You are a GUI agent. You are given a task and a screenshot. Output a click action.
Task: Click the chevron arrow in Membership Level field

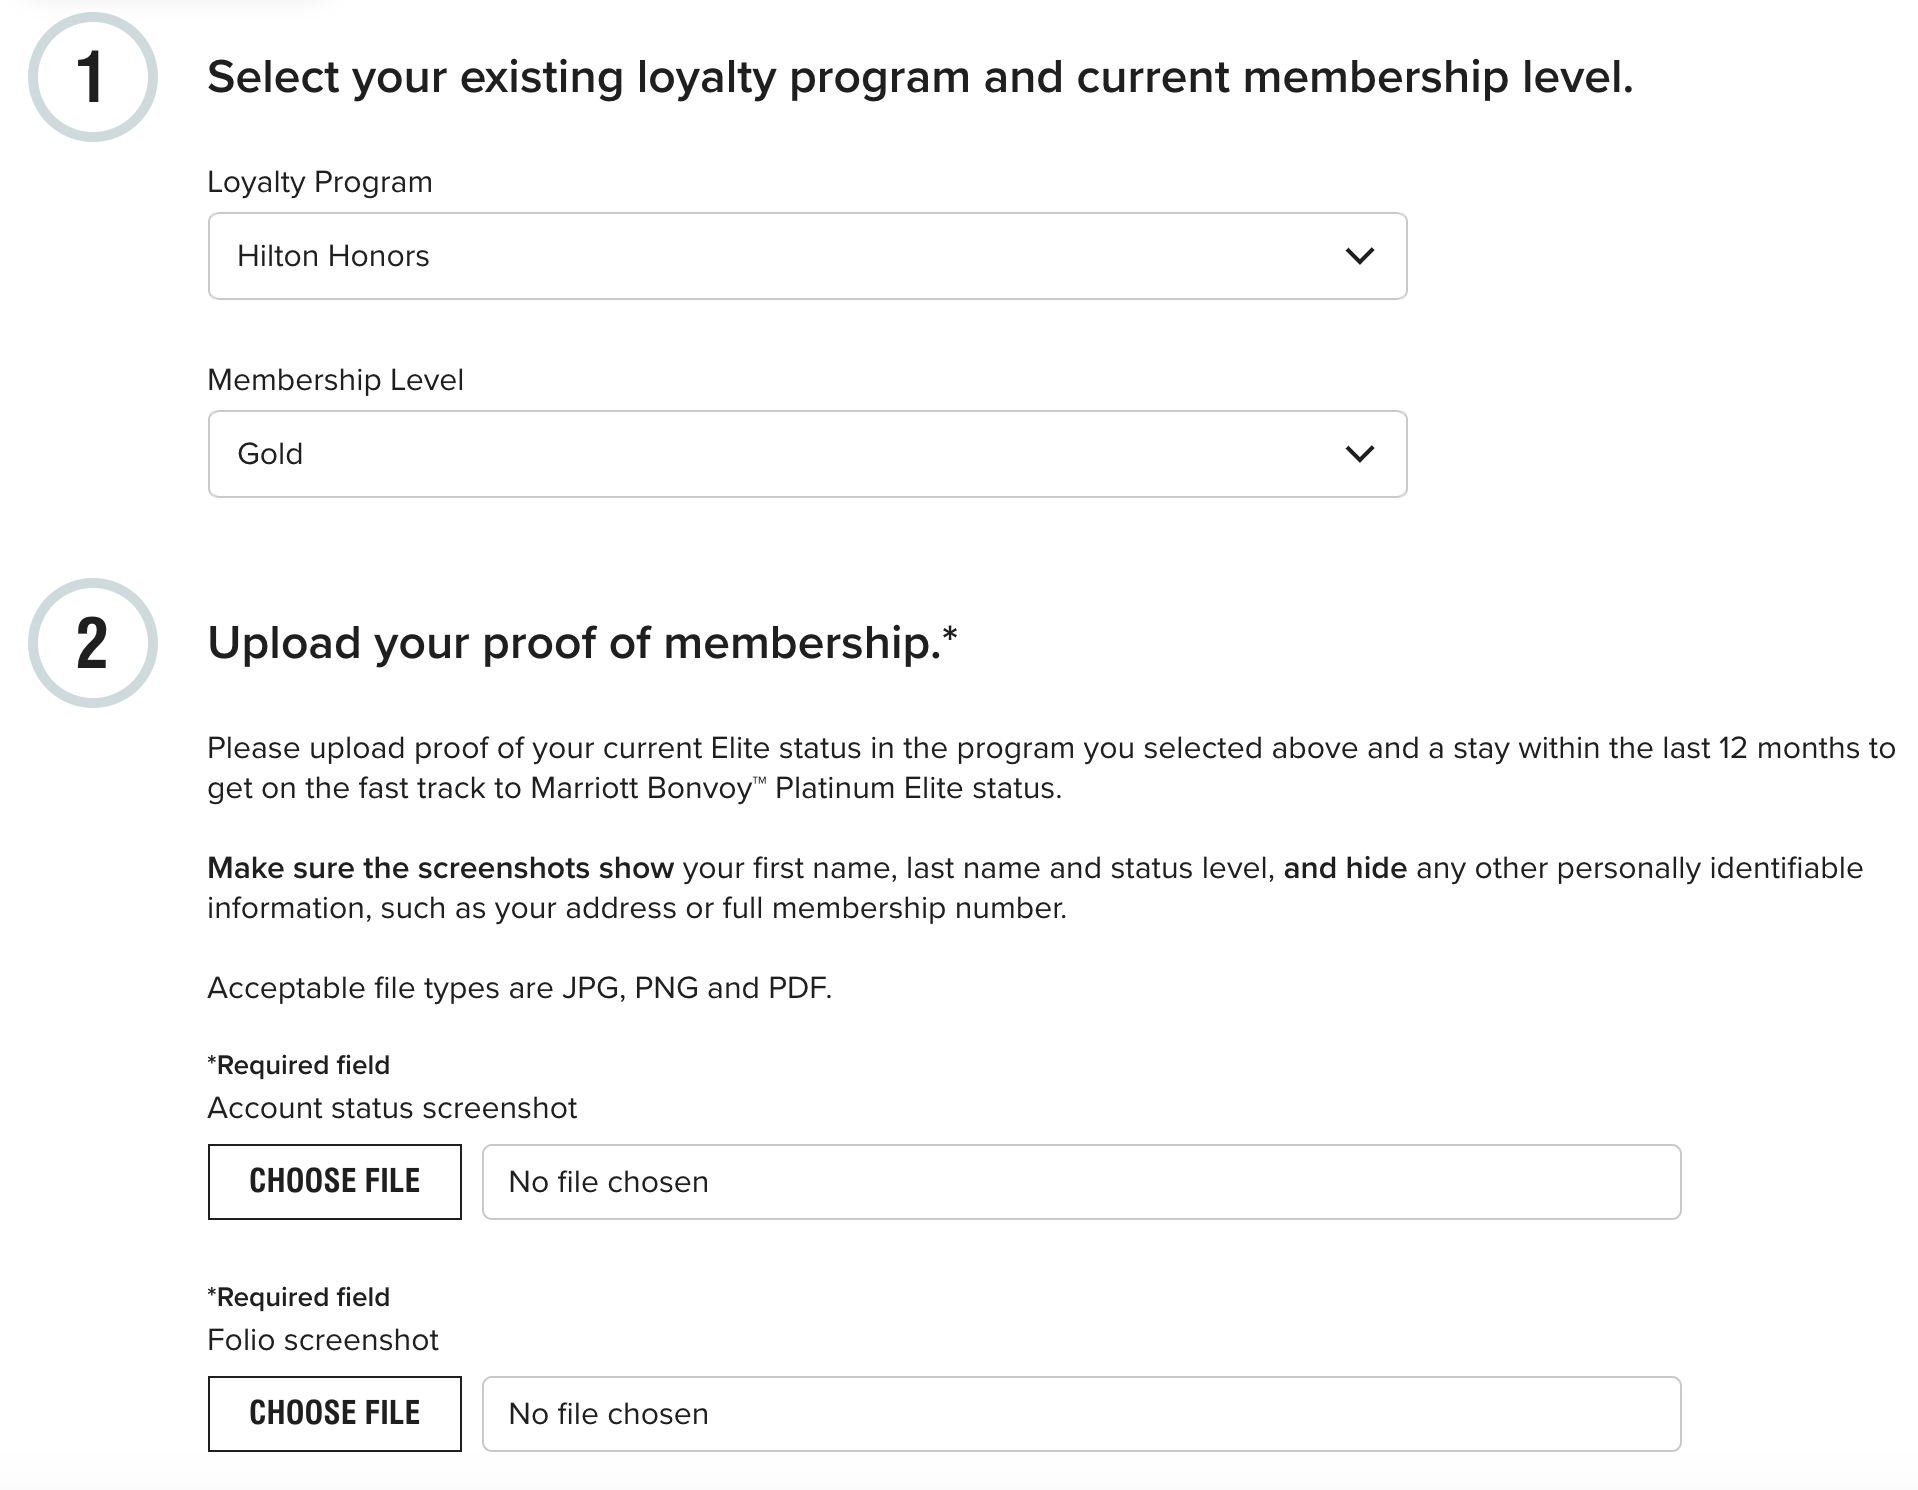point(1359,454)
